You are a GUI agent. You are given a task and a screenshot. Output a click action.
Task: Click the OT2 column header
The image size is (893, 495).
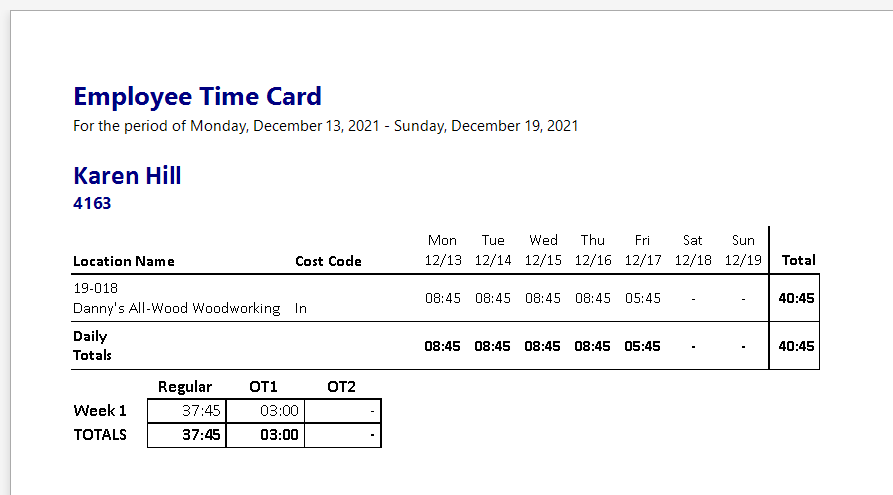[342, 387]
